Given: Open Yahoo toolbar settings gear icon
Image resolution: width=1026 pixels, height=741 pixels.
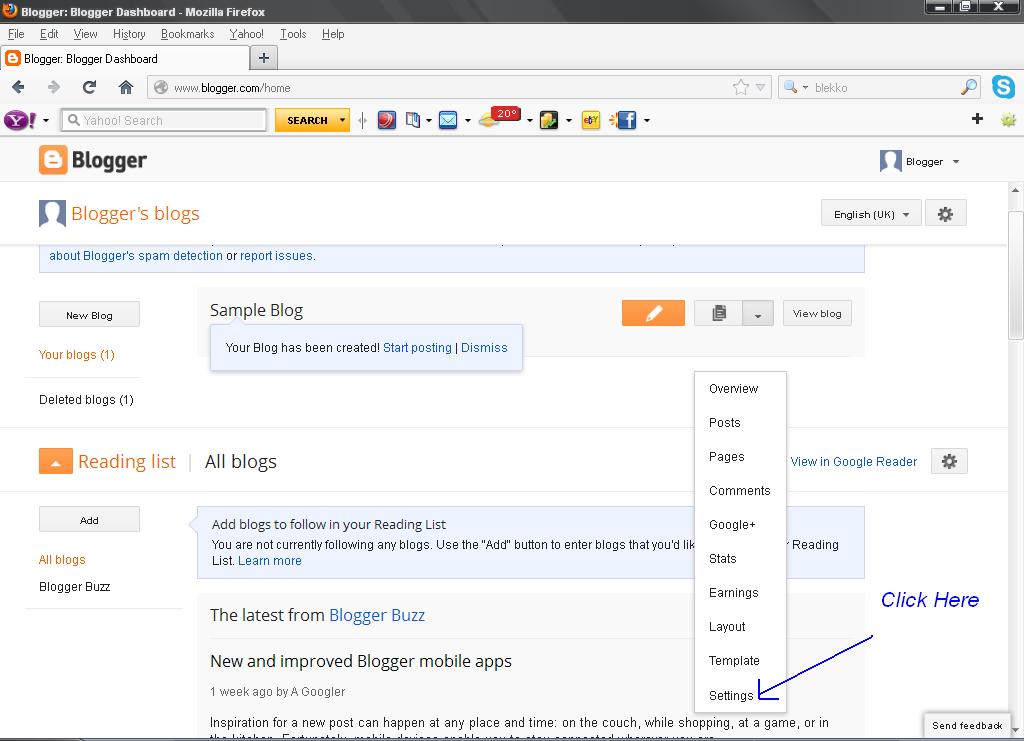Looking at the screenshot, I should coord(1008,120).
